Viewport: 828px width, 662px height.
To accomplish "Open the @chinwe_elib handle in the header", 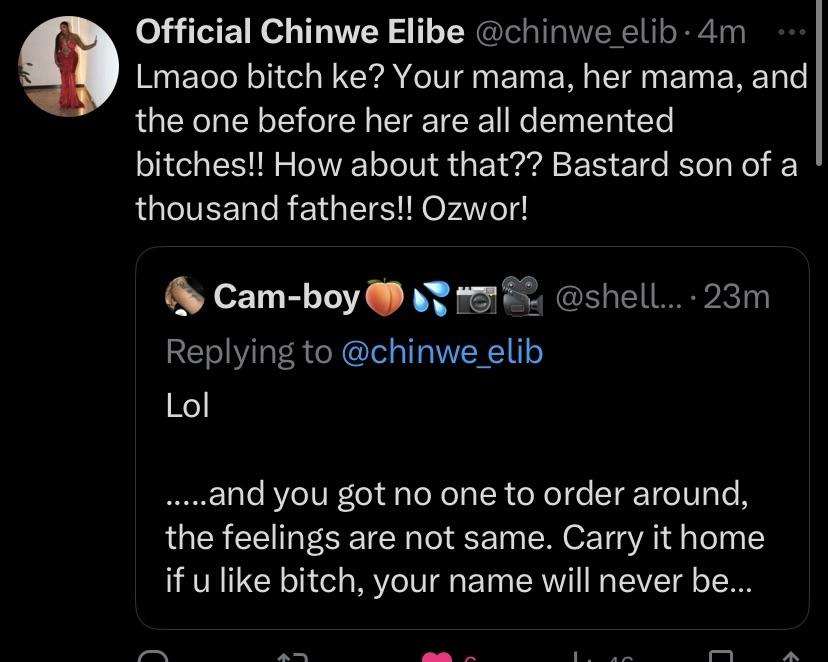I will point(576,33).
